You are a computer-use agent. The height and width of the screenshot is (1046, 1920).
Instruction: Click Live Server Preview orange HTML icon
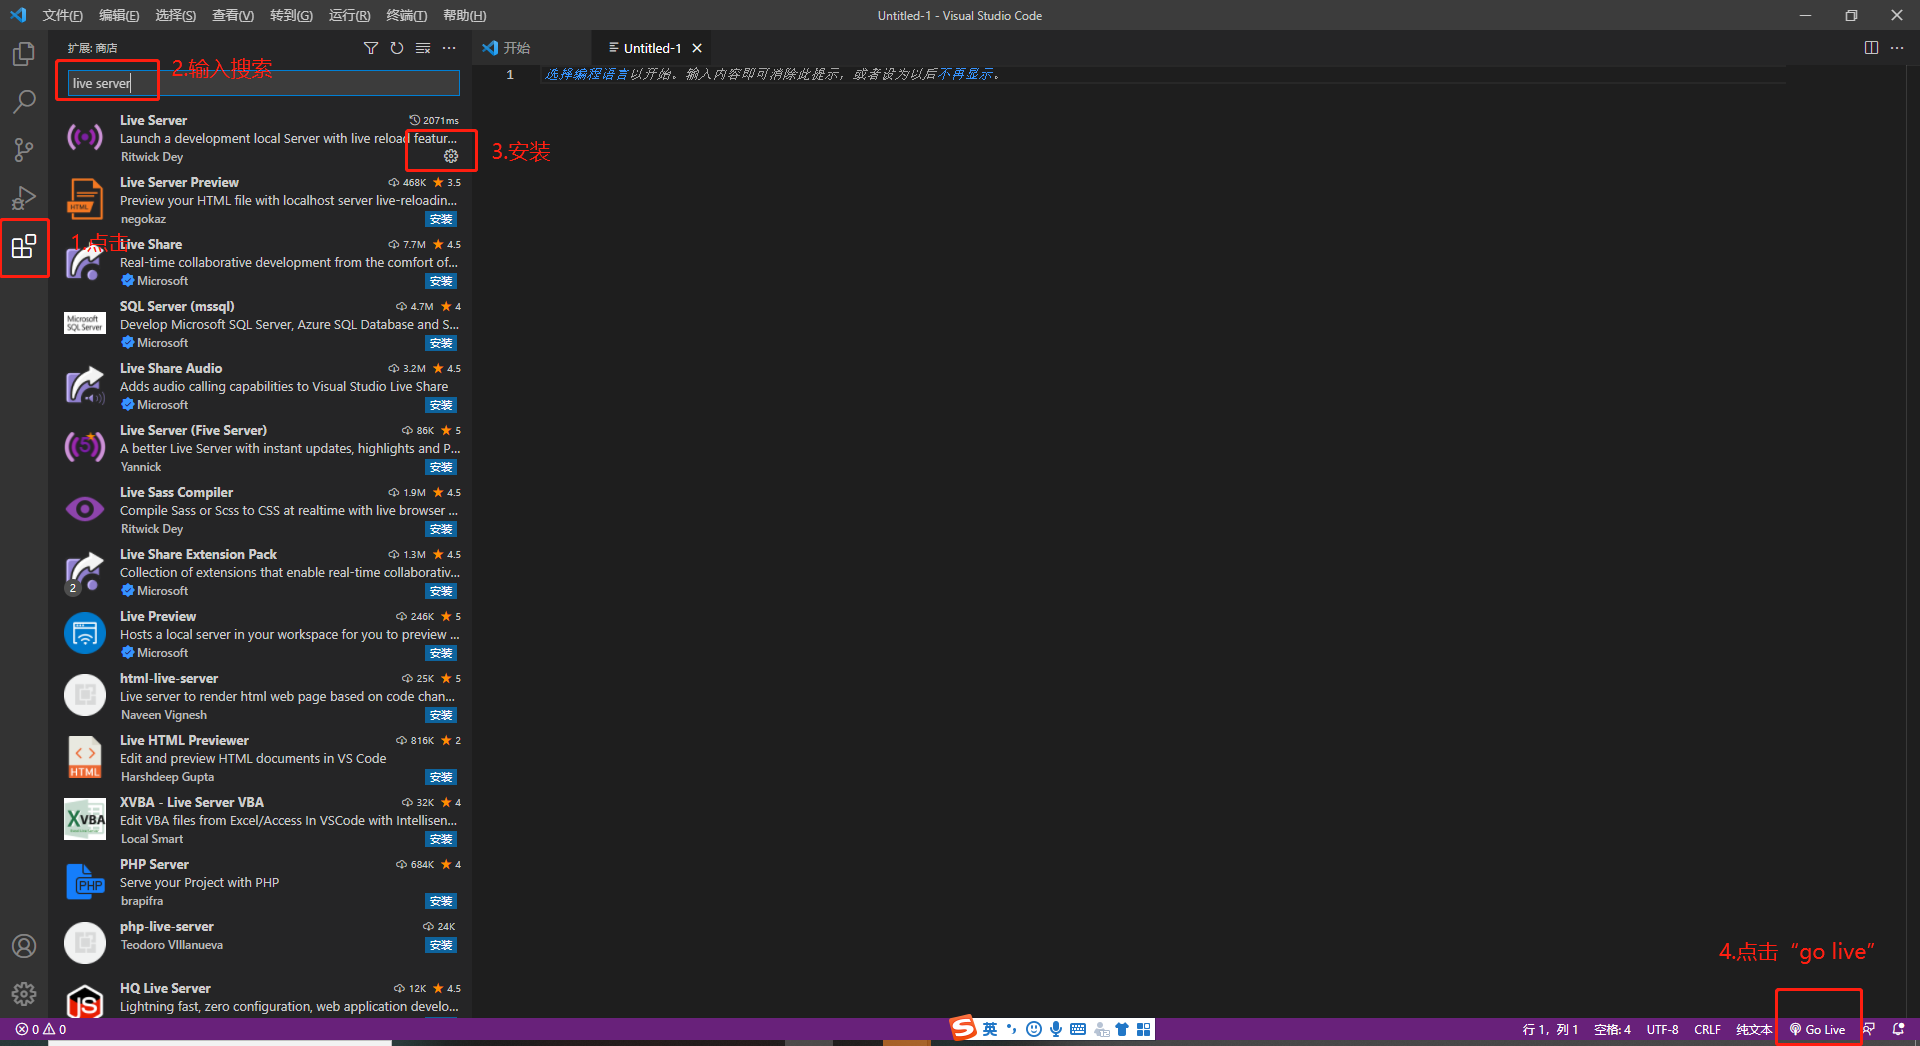click(85, 199)
